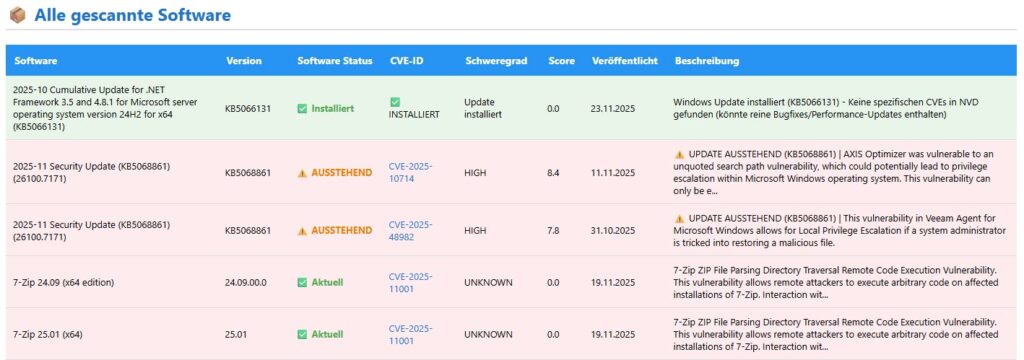
Task: Click the Veröffentlicht column header
Action: pos(625,61)
